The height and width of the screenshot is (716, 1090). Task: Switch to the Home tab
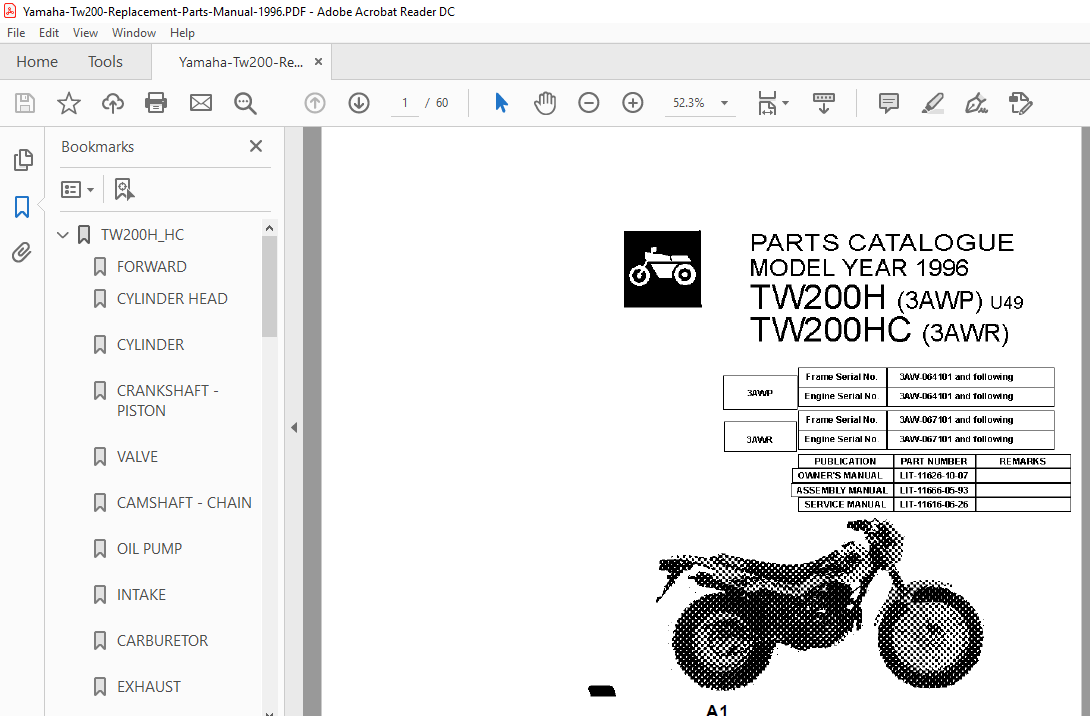(37, 62)
